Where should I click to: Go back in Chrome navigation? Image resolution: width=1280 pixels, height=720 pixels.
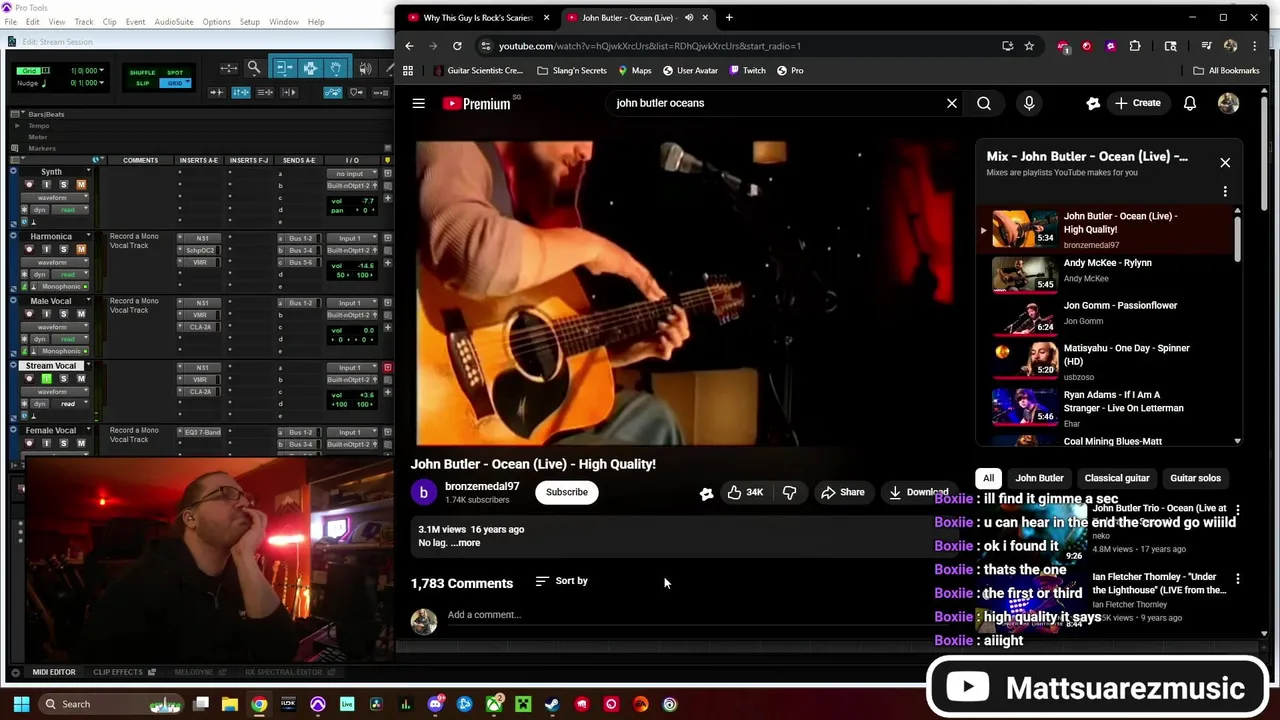tap(409, 46)
